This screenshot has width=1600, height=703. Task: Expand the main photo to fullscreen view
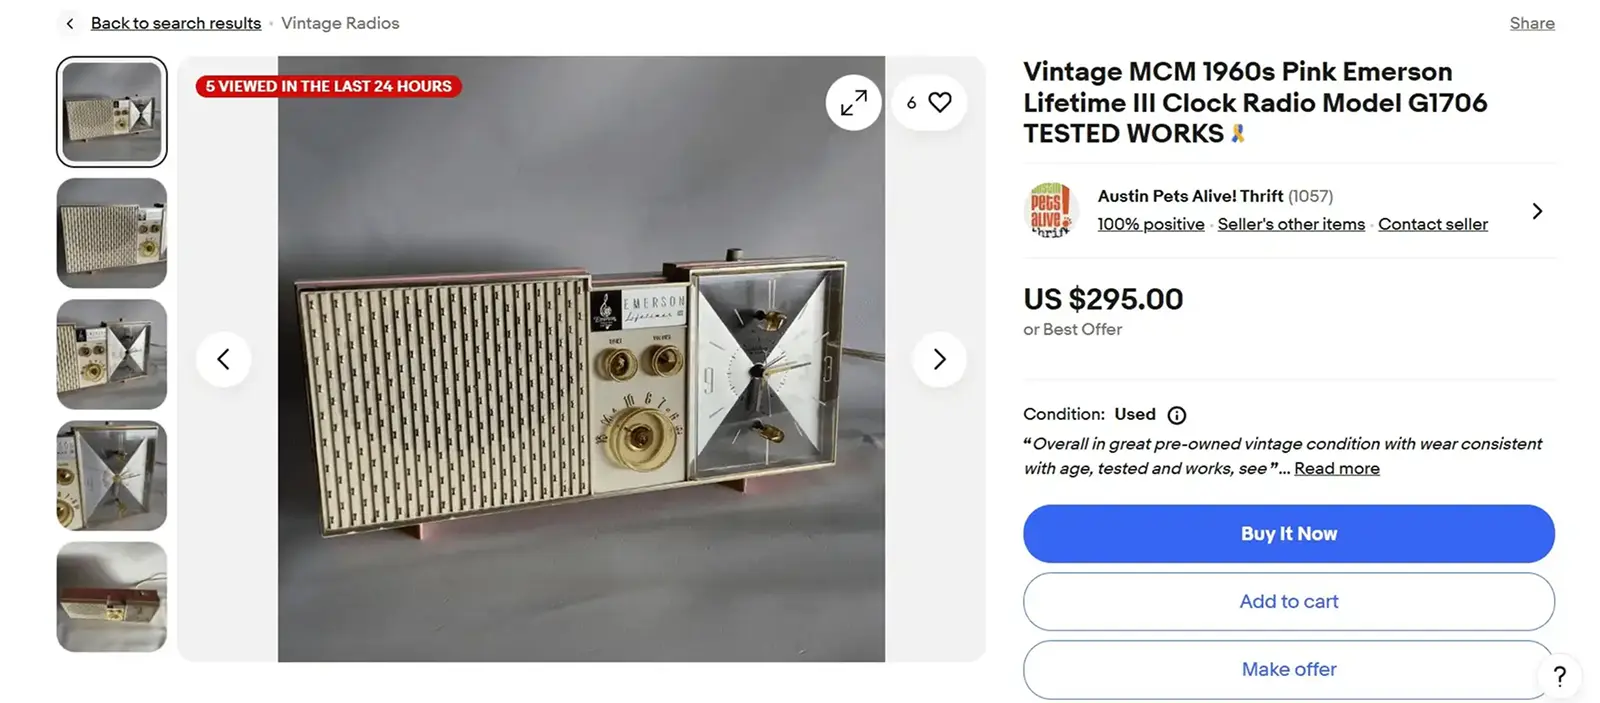(853, 101)
